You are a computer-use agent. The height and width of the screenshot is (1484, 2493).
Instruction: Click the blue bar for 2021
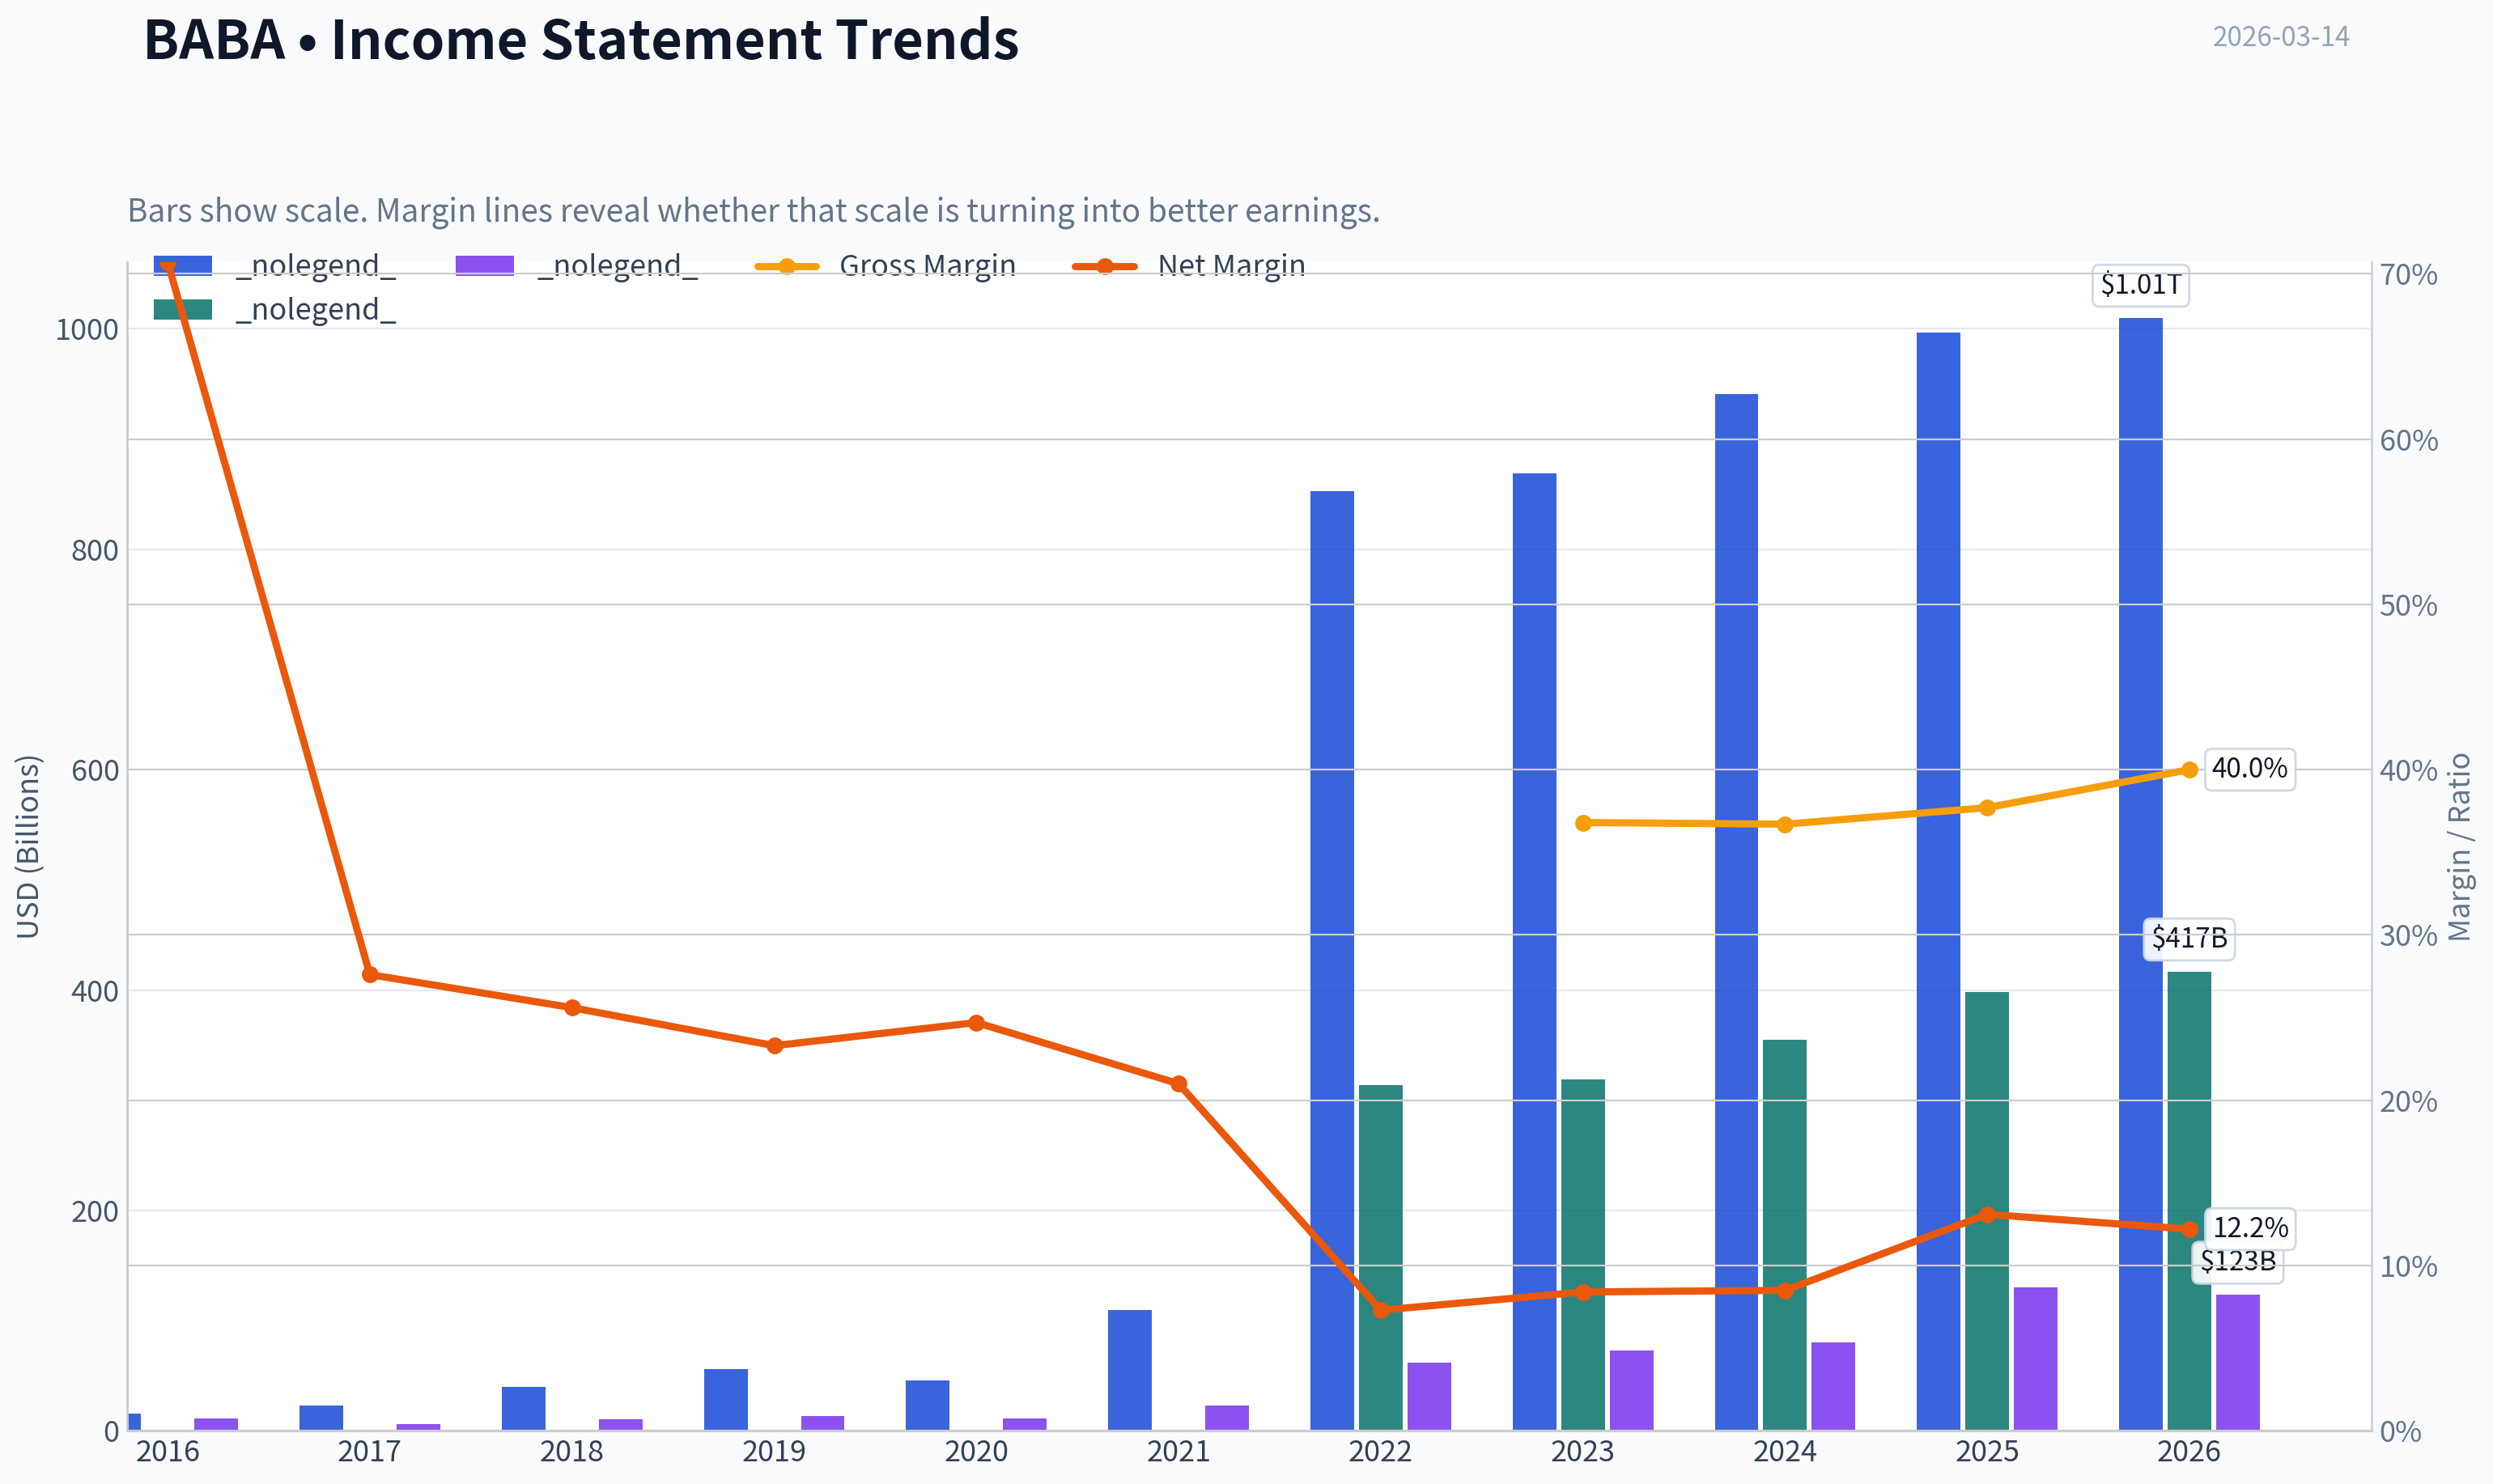tap(1130, 1370)
